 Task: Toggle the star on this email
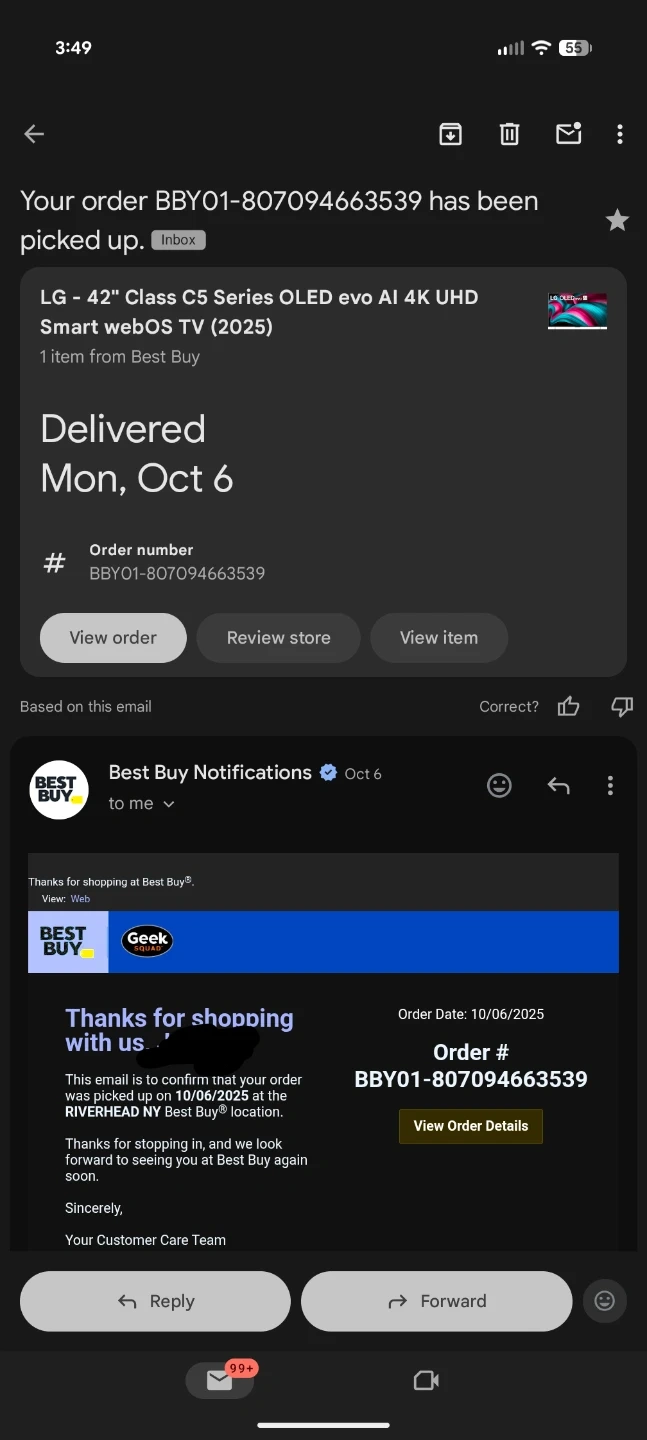tap(618, 220)
